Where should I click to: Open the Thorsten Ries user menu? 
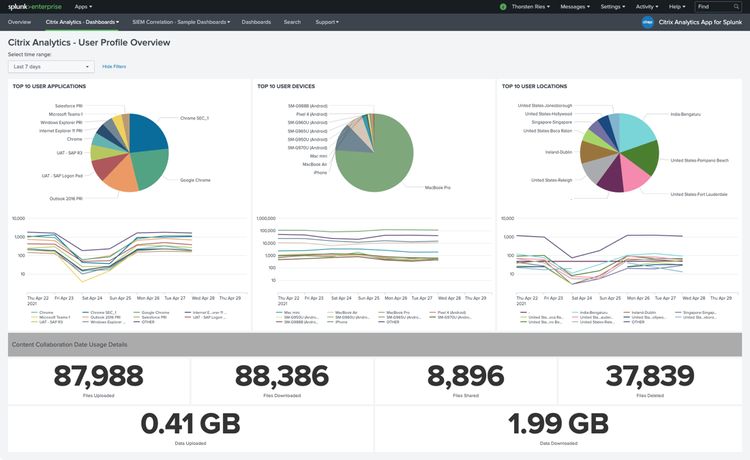click(x=530, y=7)
